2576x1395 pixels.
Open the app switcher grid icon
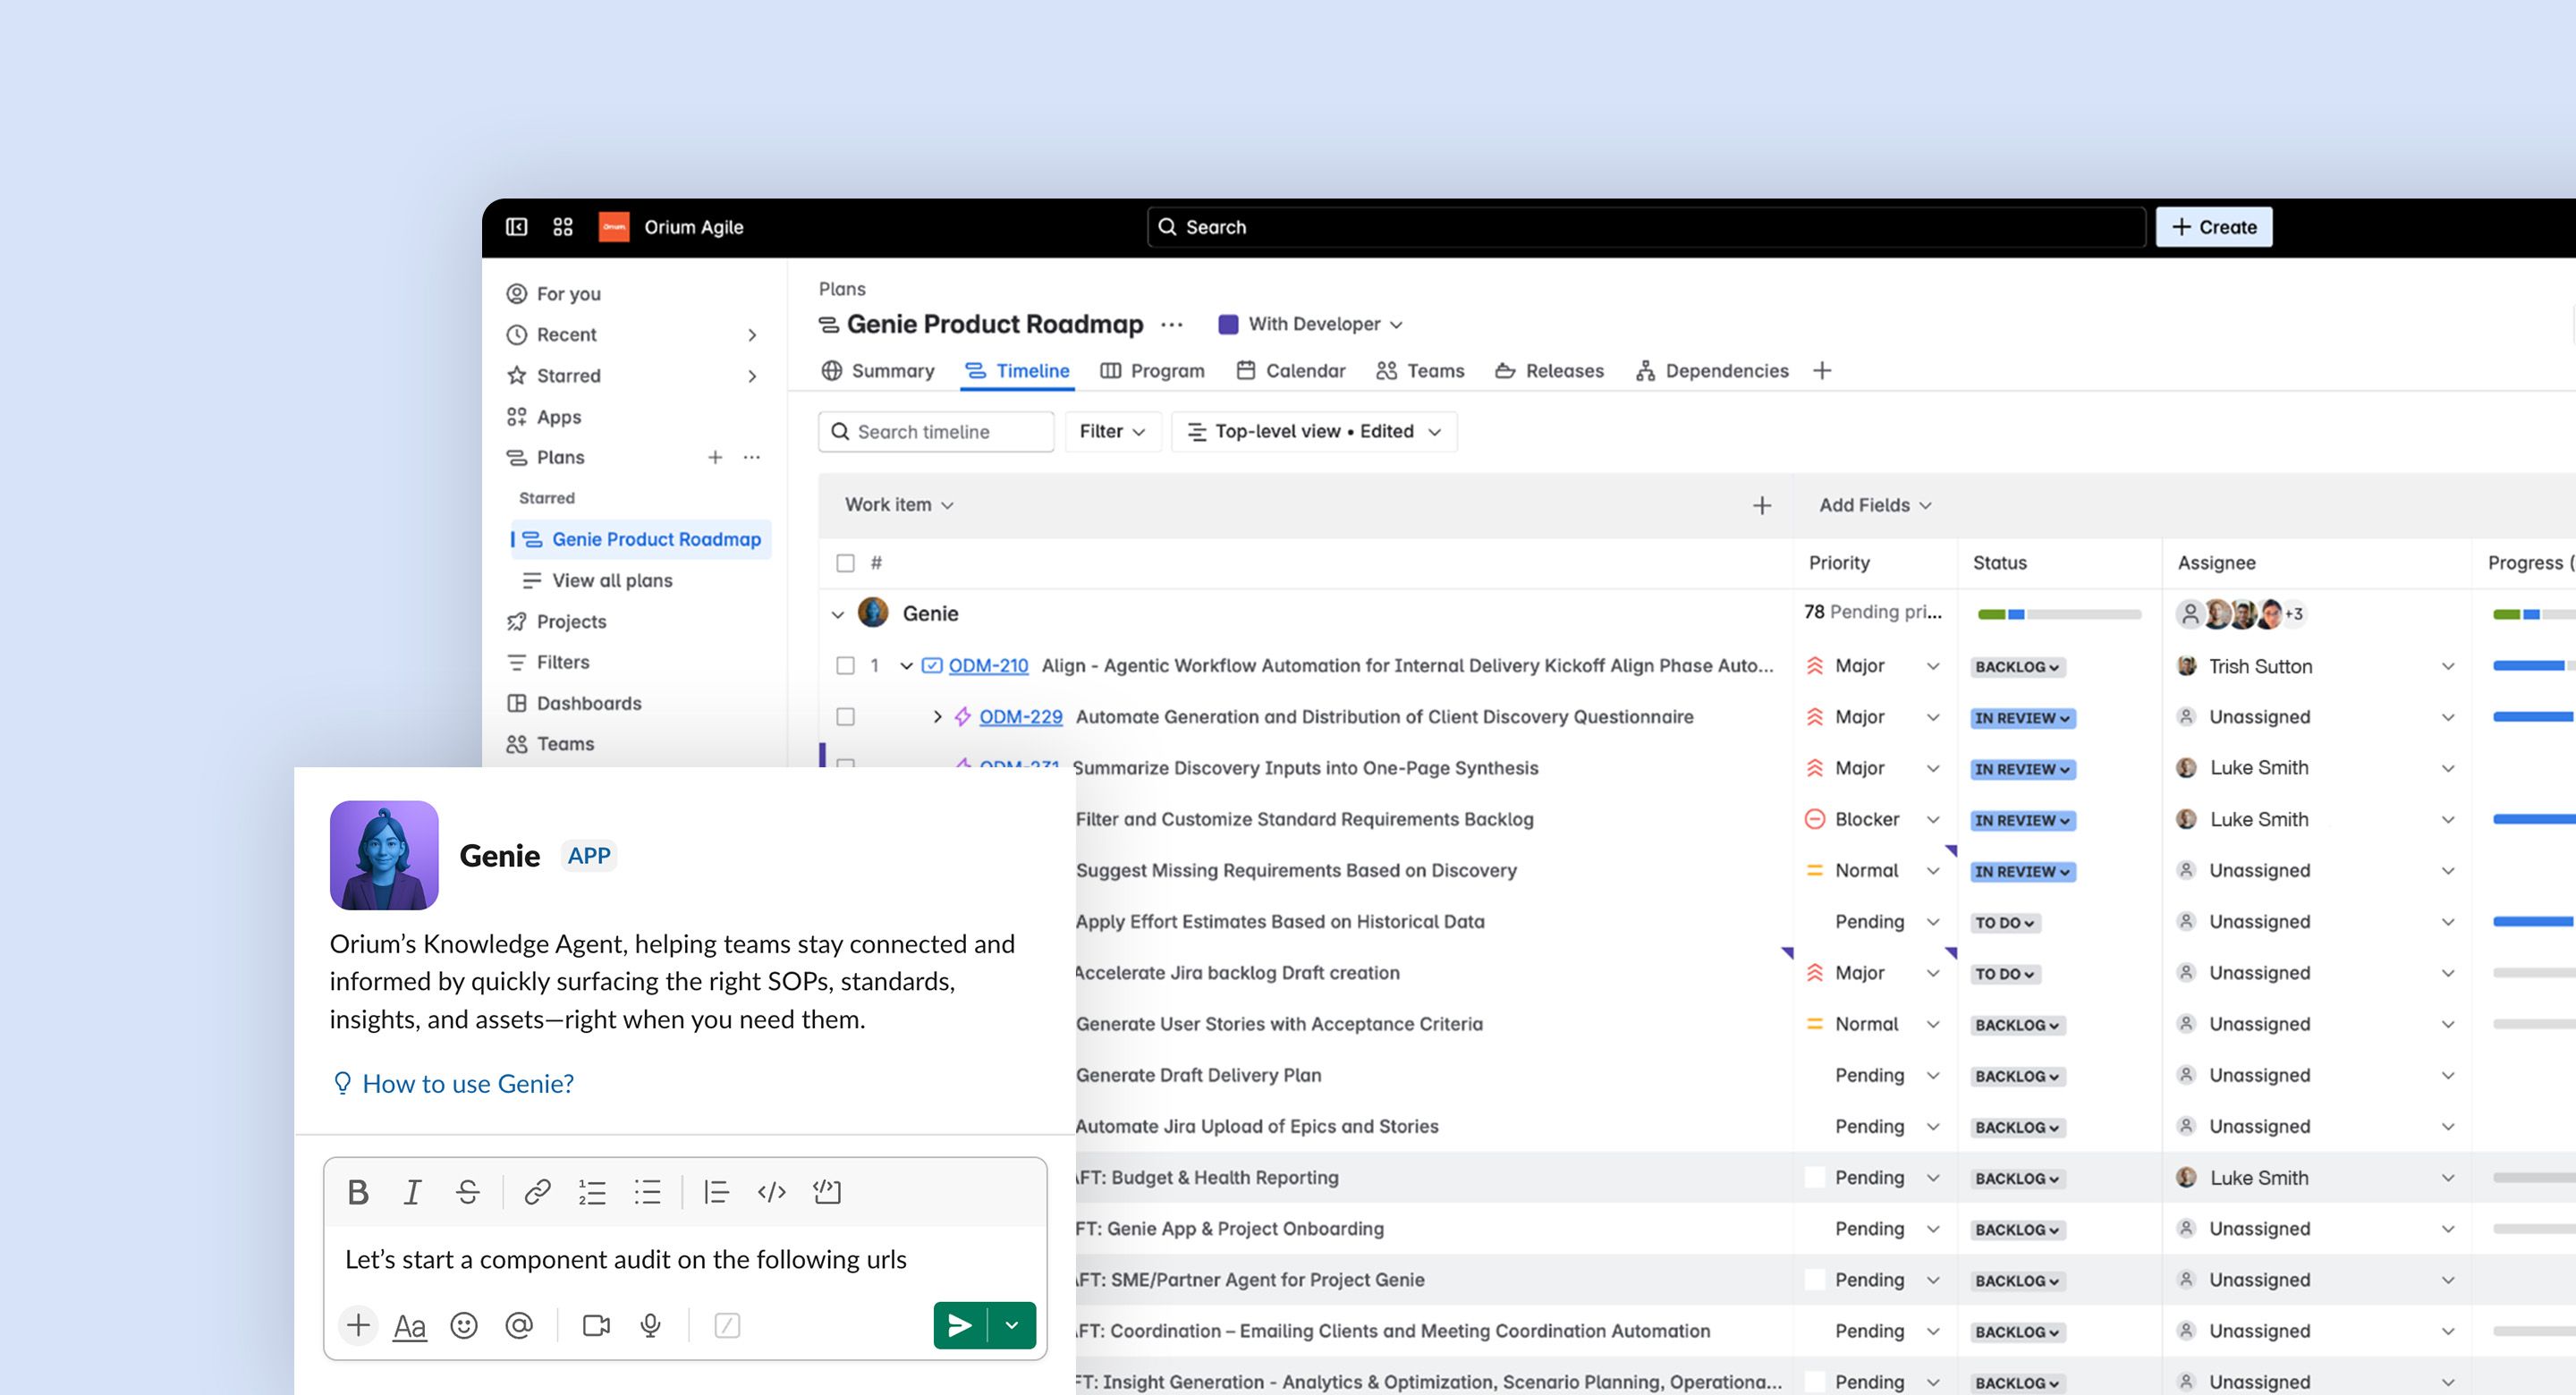click(562, 227)
